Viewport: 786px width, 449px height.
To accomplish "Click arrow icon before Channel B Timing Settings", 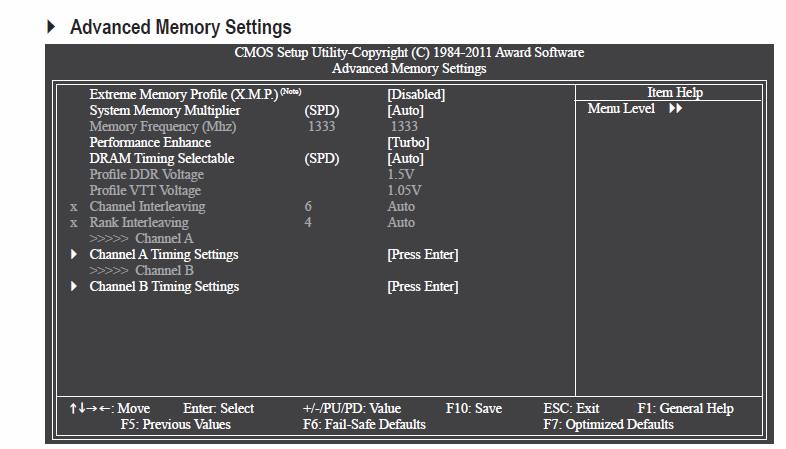I will (74, 286).
